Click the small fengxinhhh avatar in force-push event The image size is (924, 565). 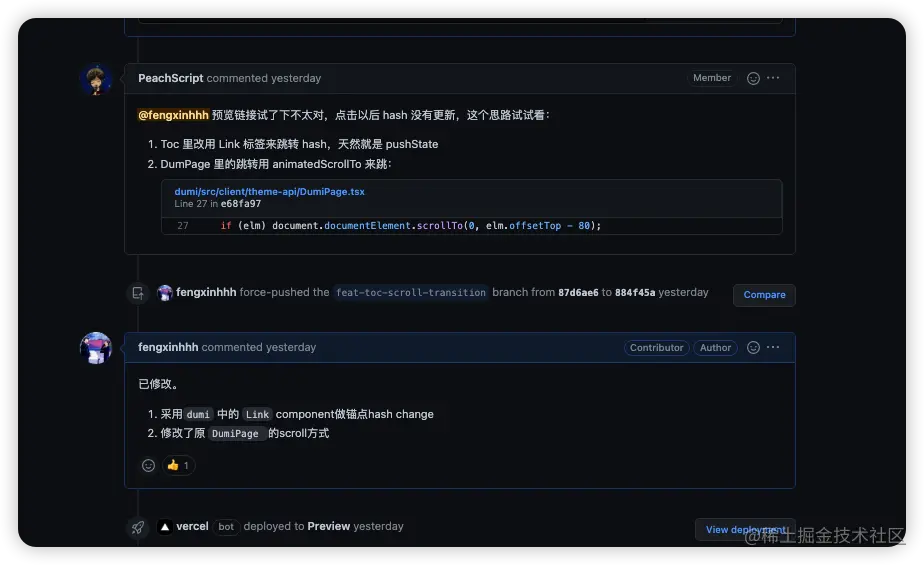point(165,293)
